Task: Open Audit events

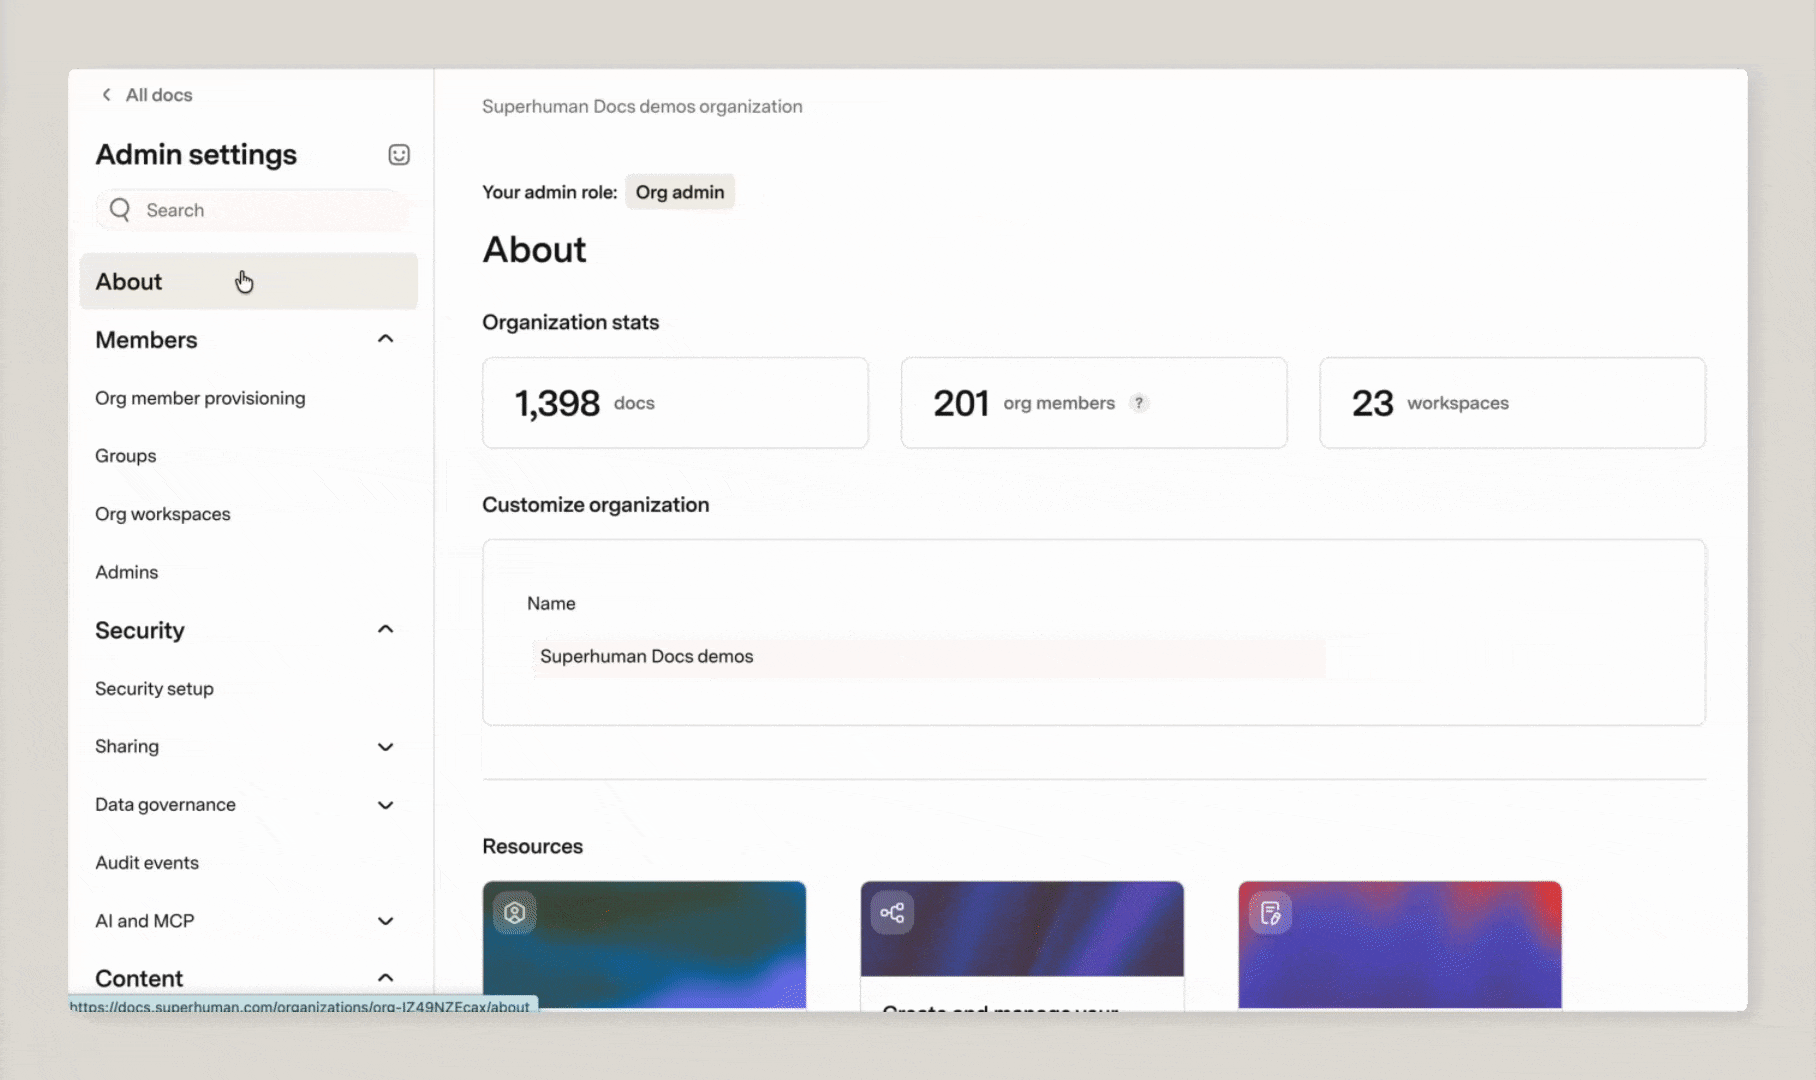Action: click(x=147, y=862)
